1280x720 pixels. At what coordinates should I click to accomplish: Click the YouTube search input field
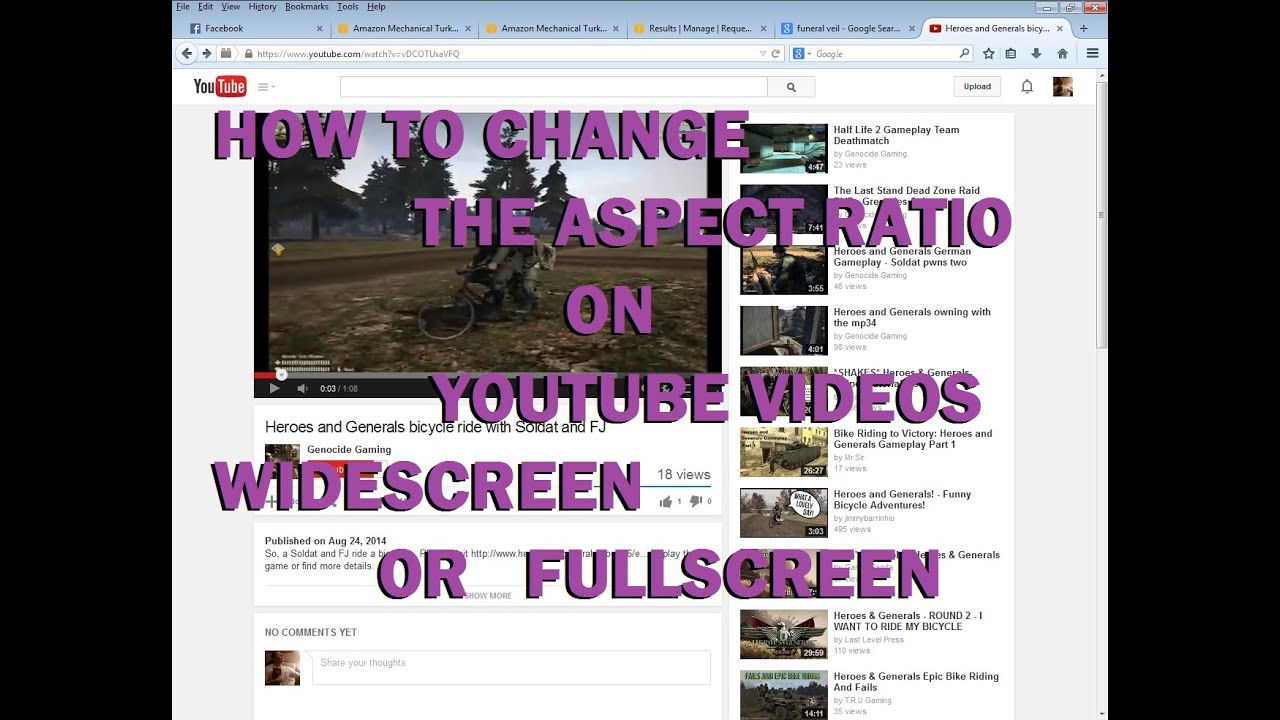click(x=553, y=87)
